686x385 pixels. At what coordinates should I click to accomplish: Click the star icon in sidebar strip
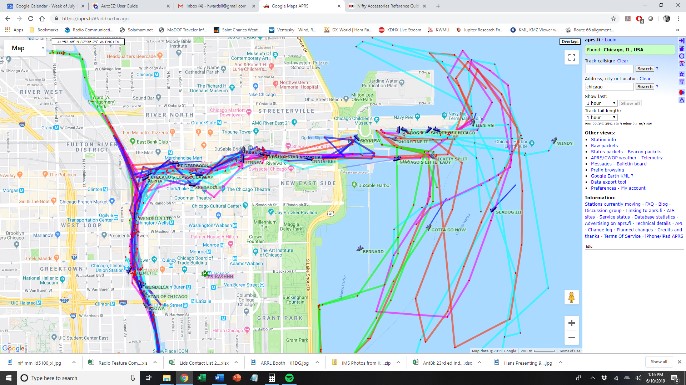point(682,74)
